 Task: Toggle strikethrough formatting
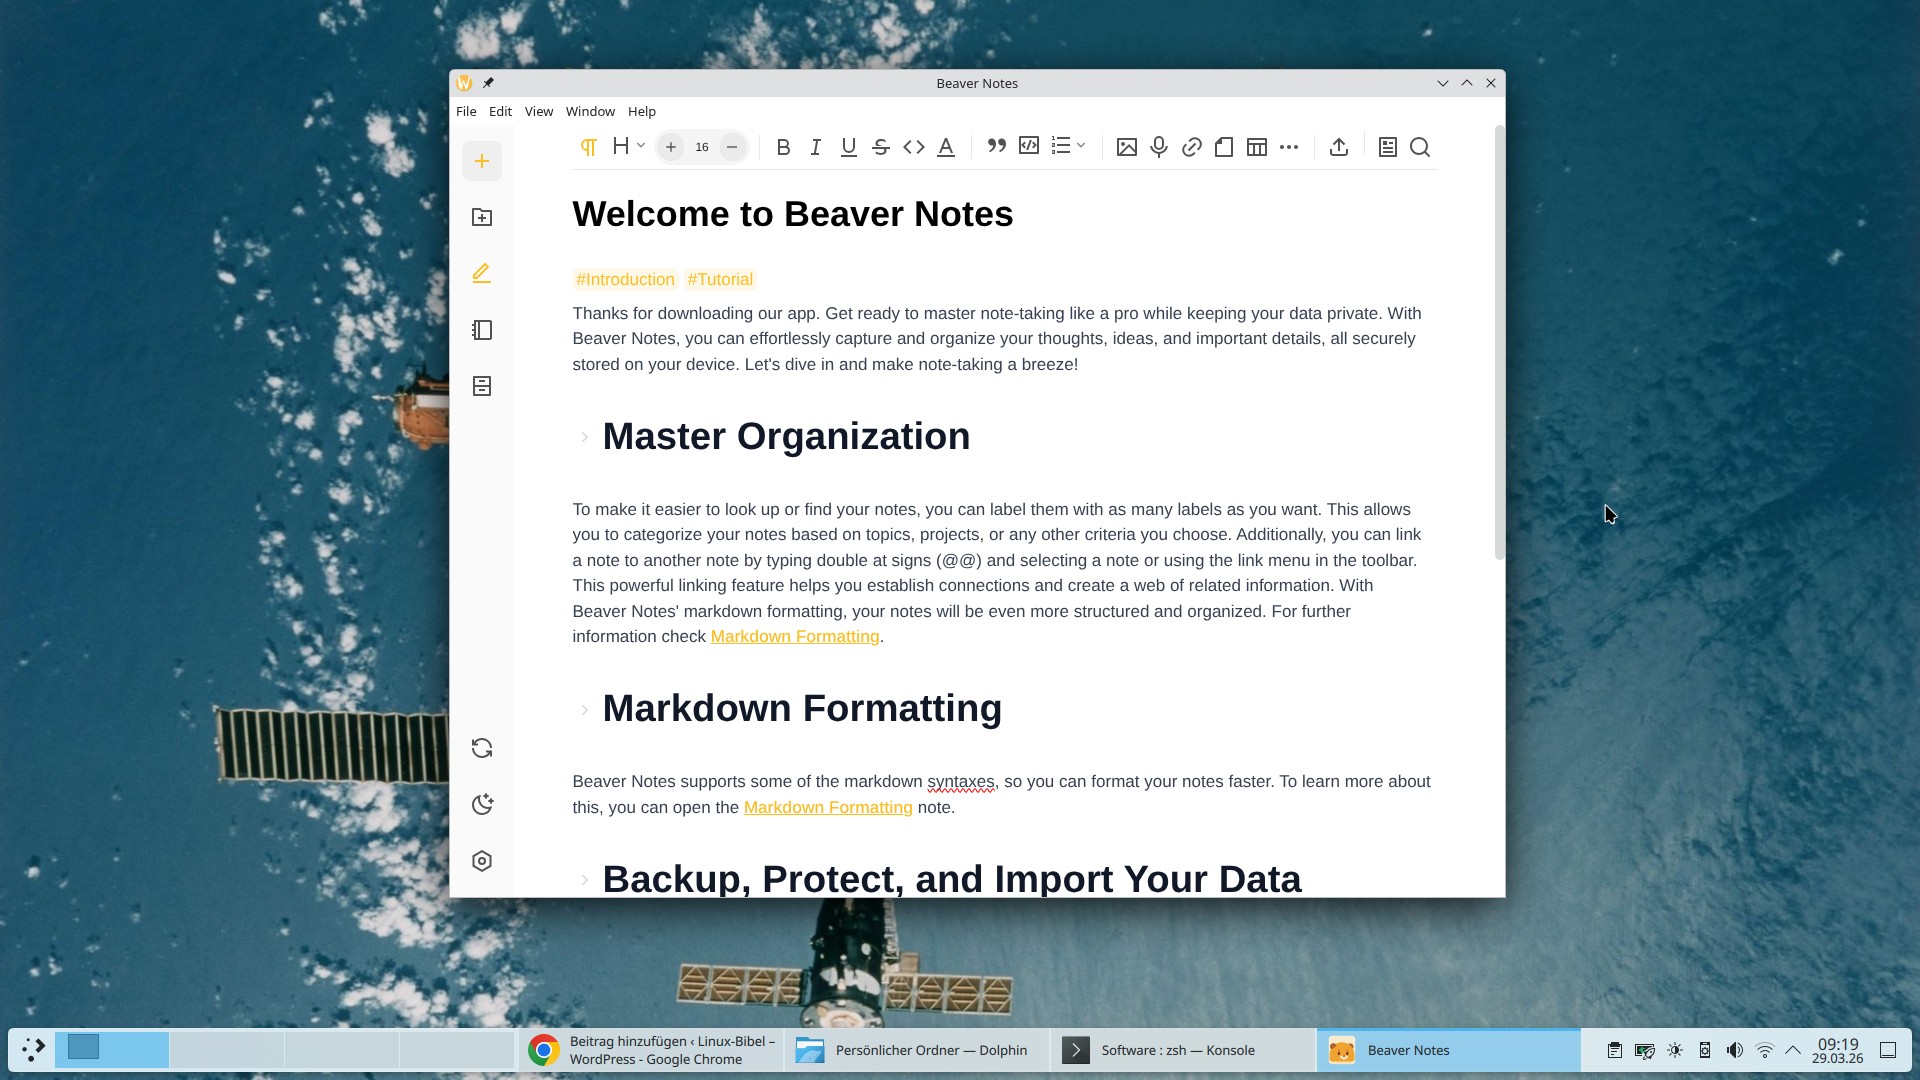880,147
